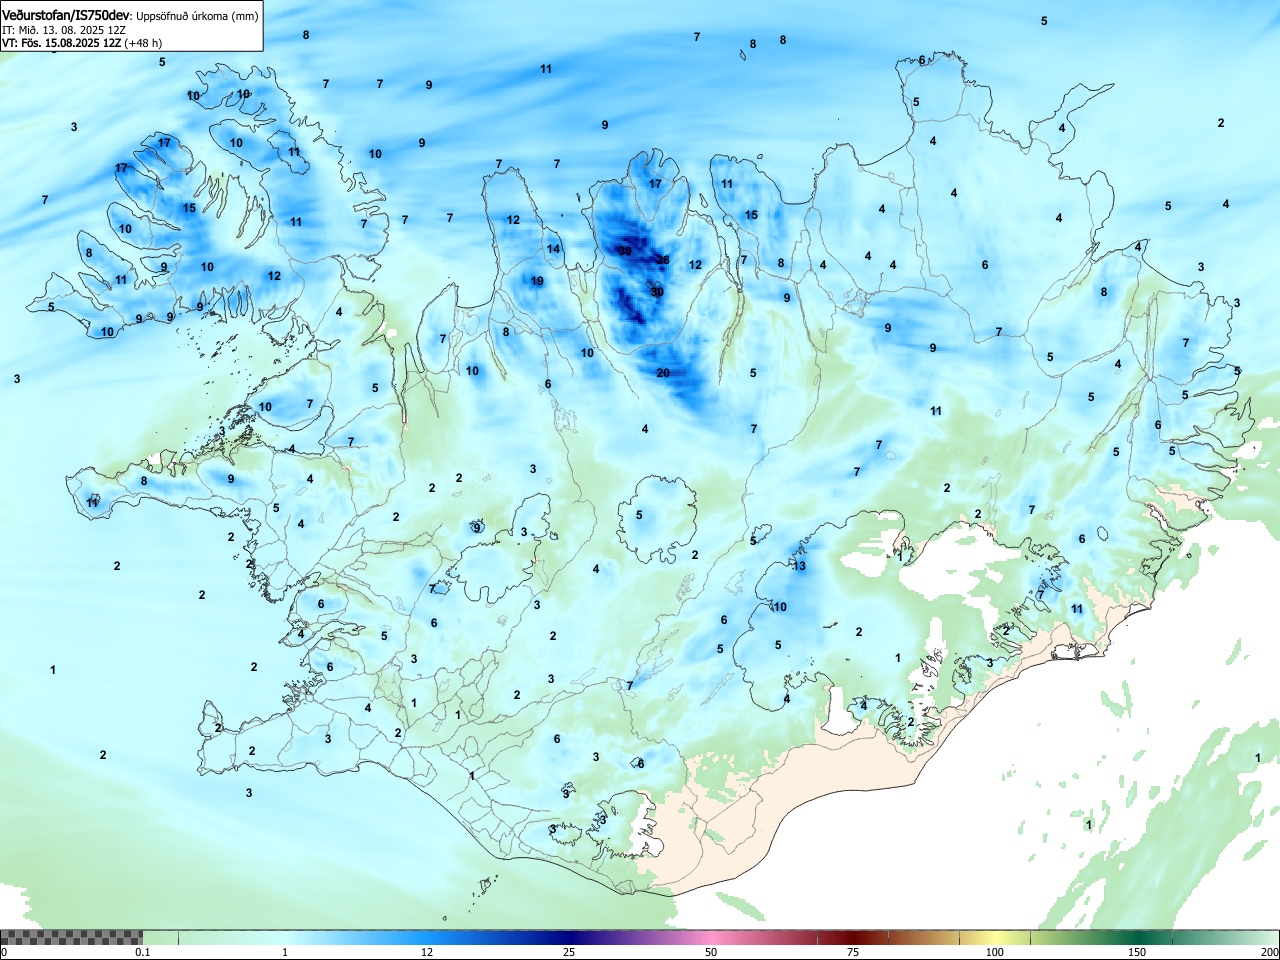Click the '150' label on the color scale
The width and height of the screenshot is (1280, 960).
(1137, 952)
